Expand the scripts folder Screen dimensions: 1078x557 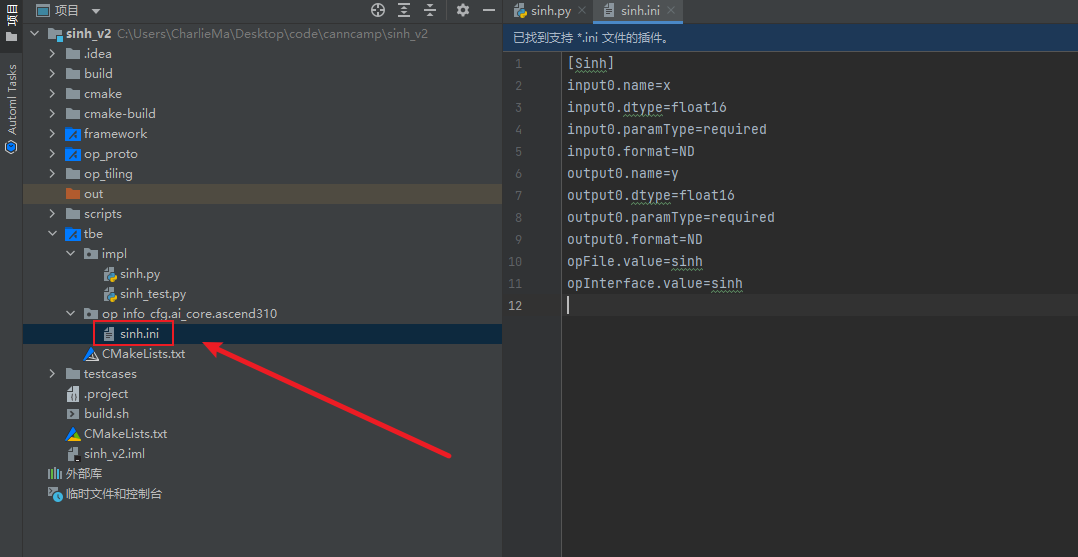tap(52, 214)
